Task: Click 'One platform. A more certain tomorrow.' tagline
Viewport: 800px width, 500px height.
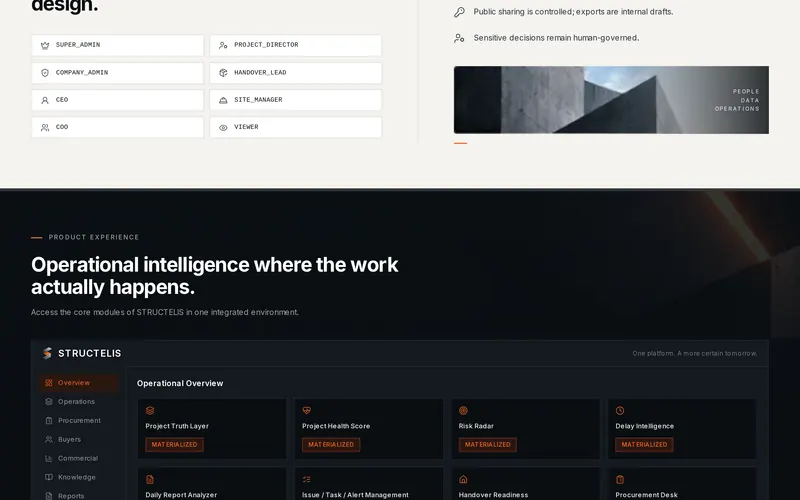Action: pyautogui.click(x=695, y=353)
